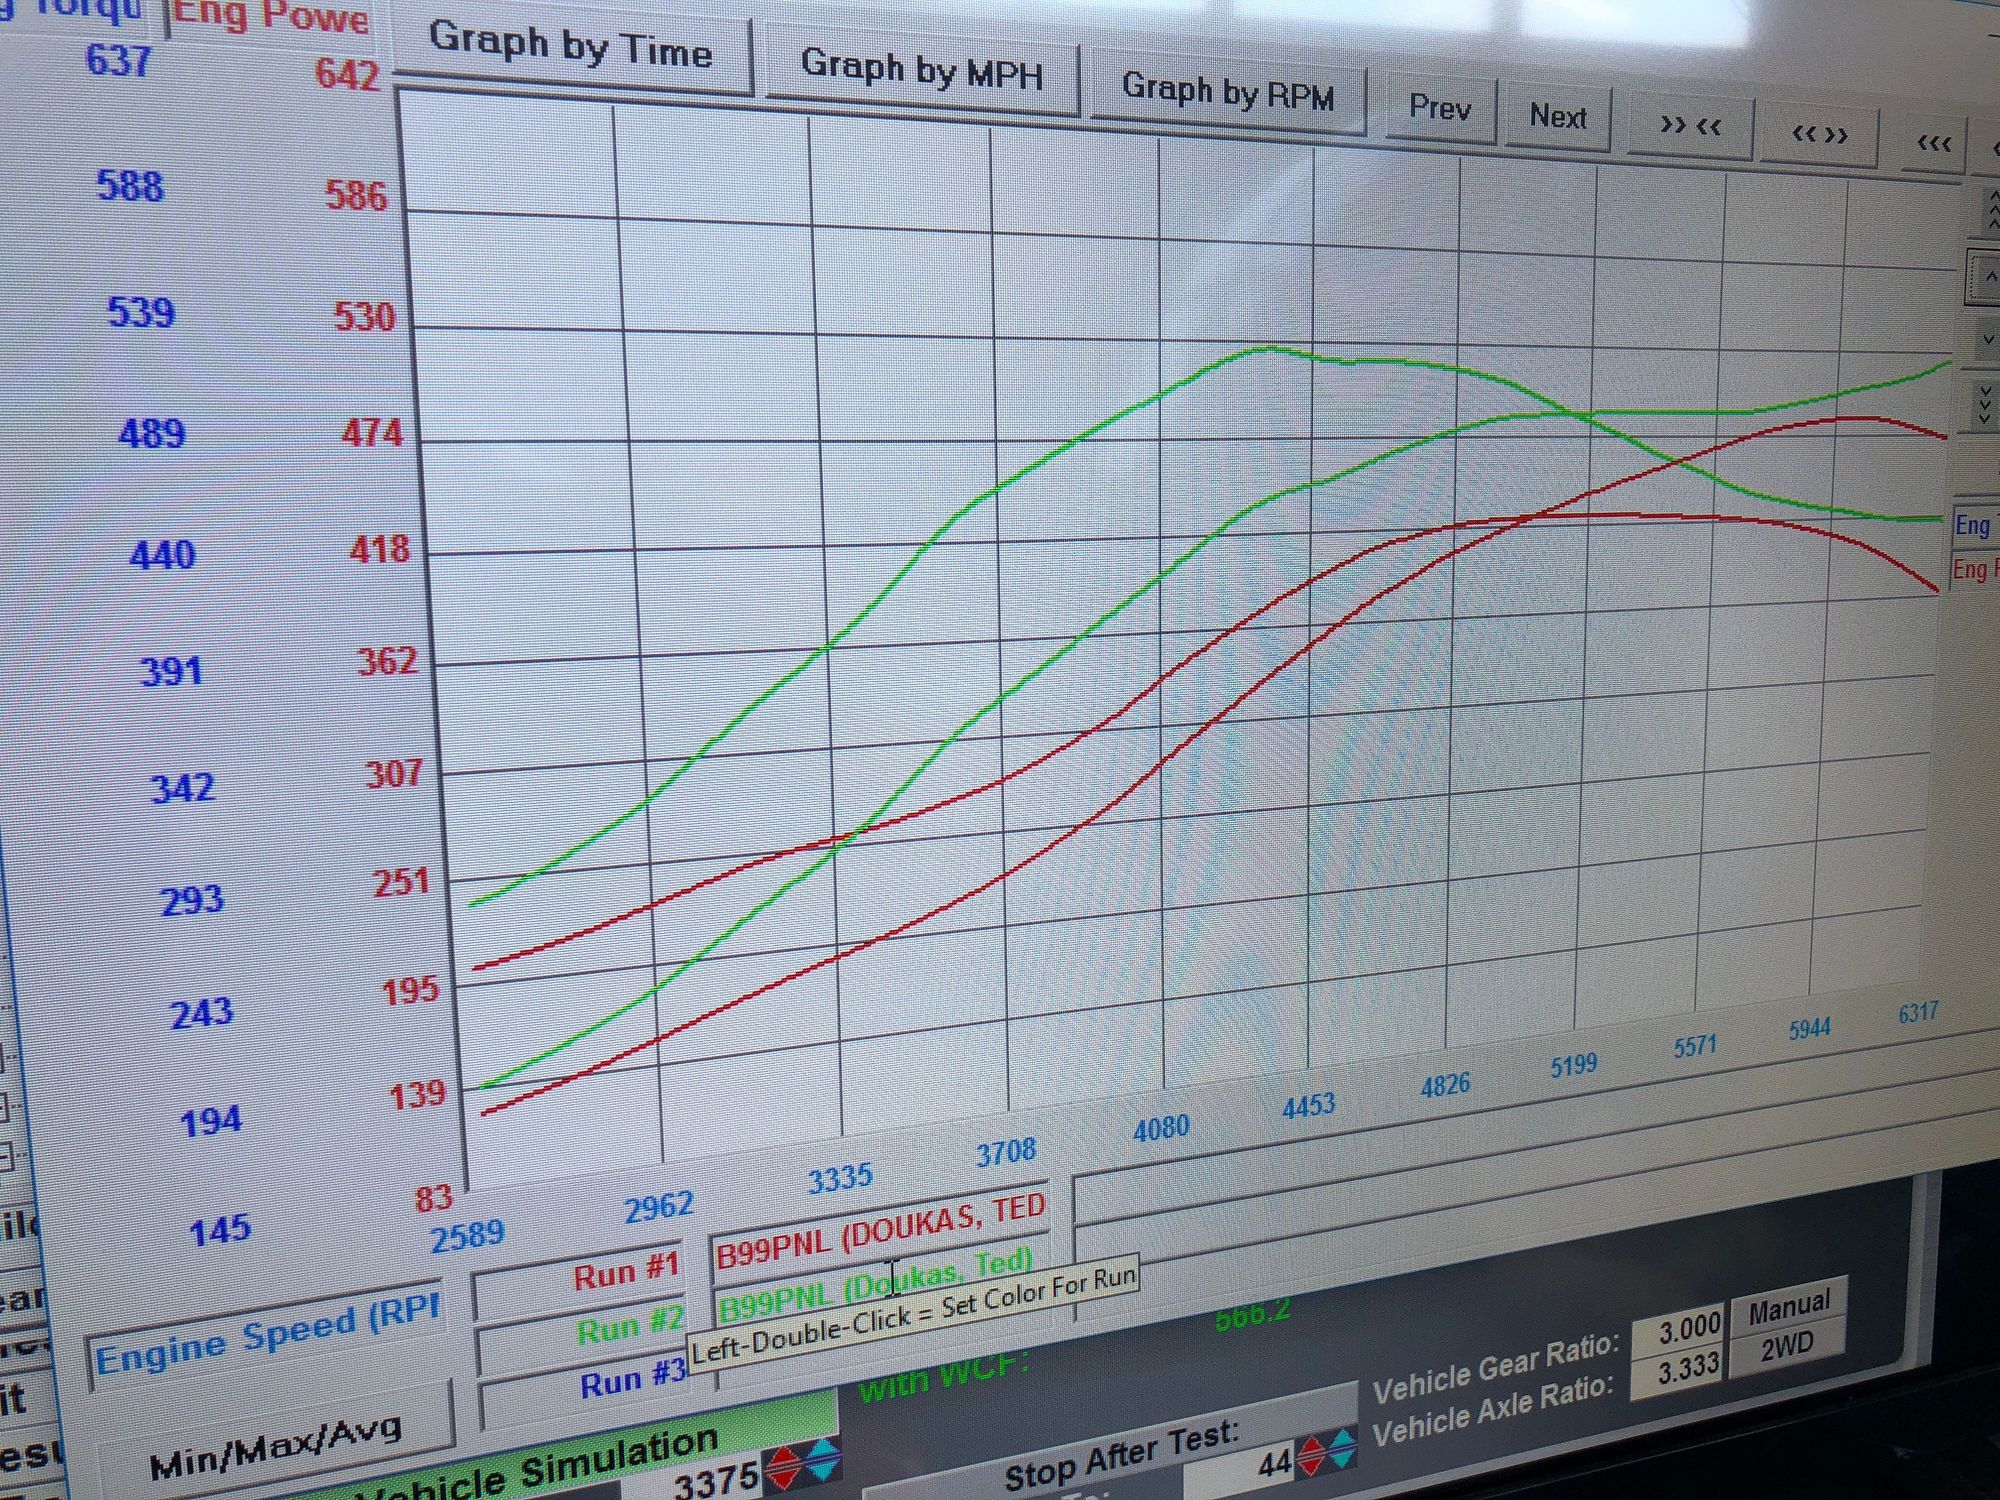Switch to Graph by Time view

point(571,48)
